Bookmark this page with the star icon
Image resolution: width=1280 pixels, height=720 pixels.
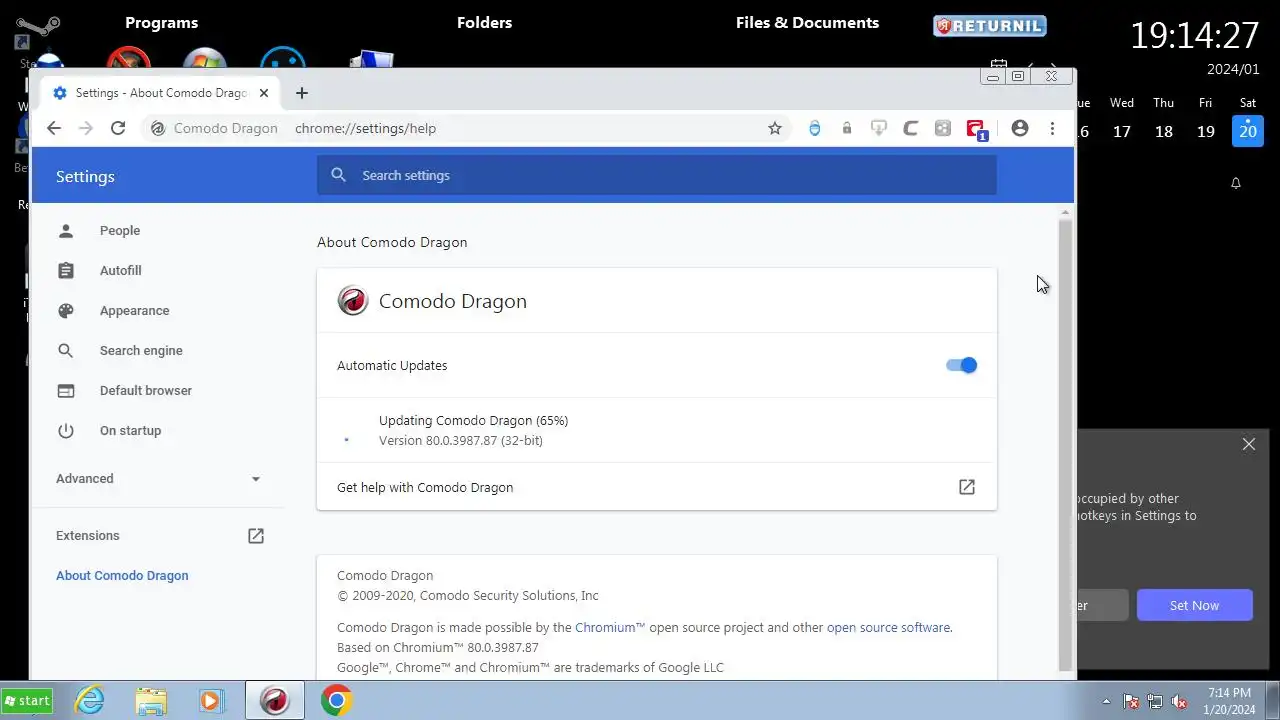(x=775, y=128)
